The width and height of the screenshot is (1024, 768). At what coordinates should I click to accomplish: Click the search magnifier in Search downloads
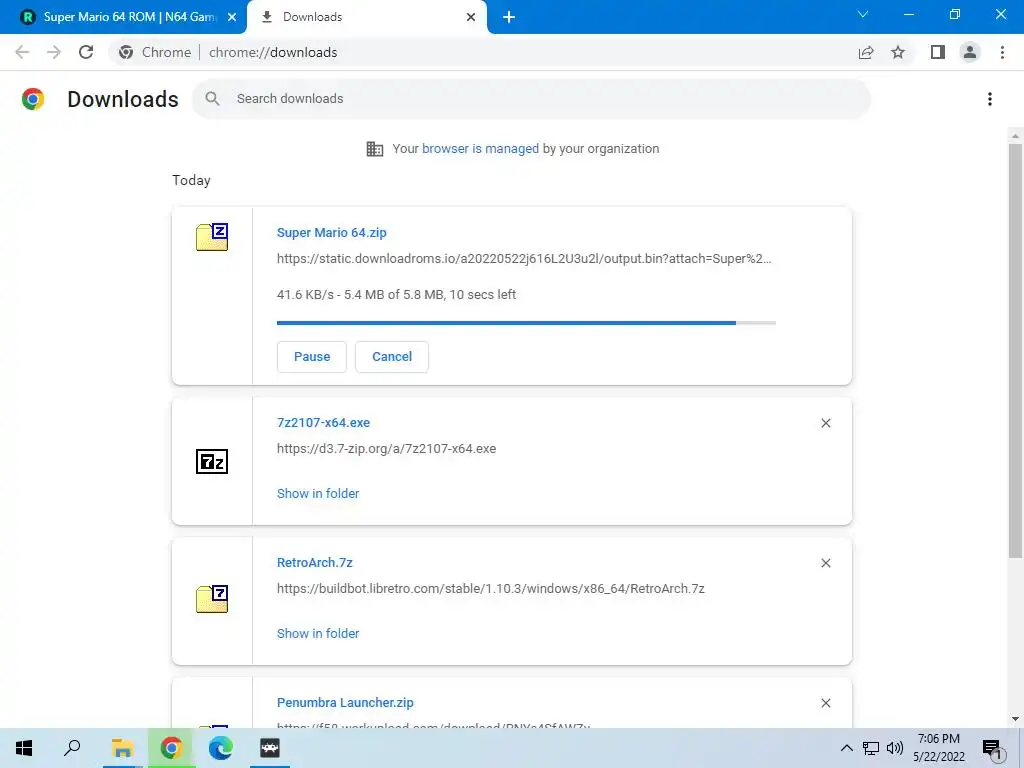pyautogui.click(x=212, y=99)
